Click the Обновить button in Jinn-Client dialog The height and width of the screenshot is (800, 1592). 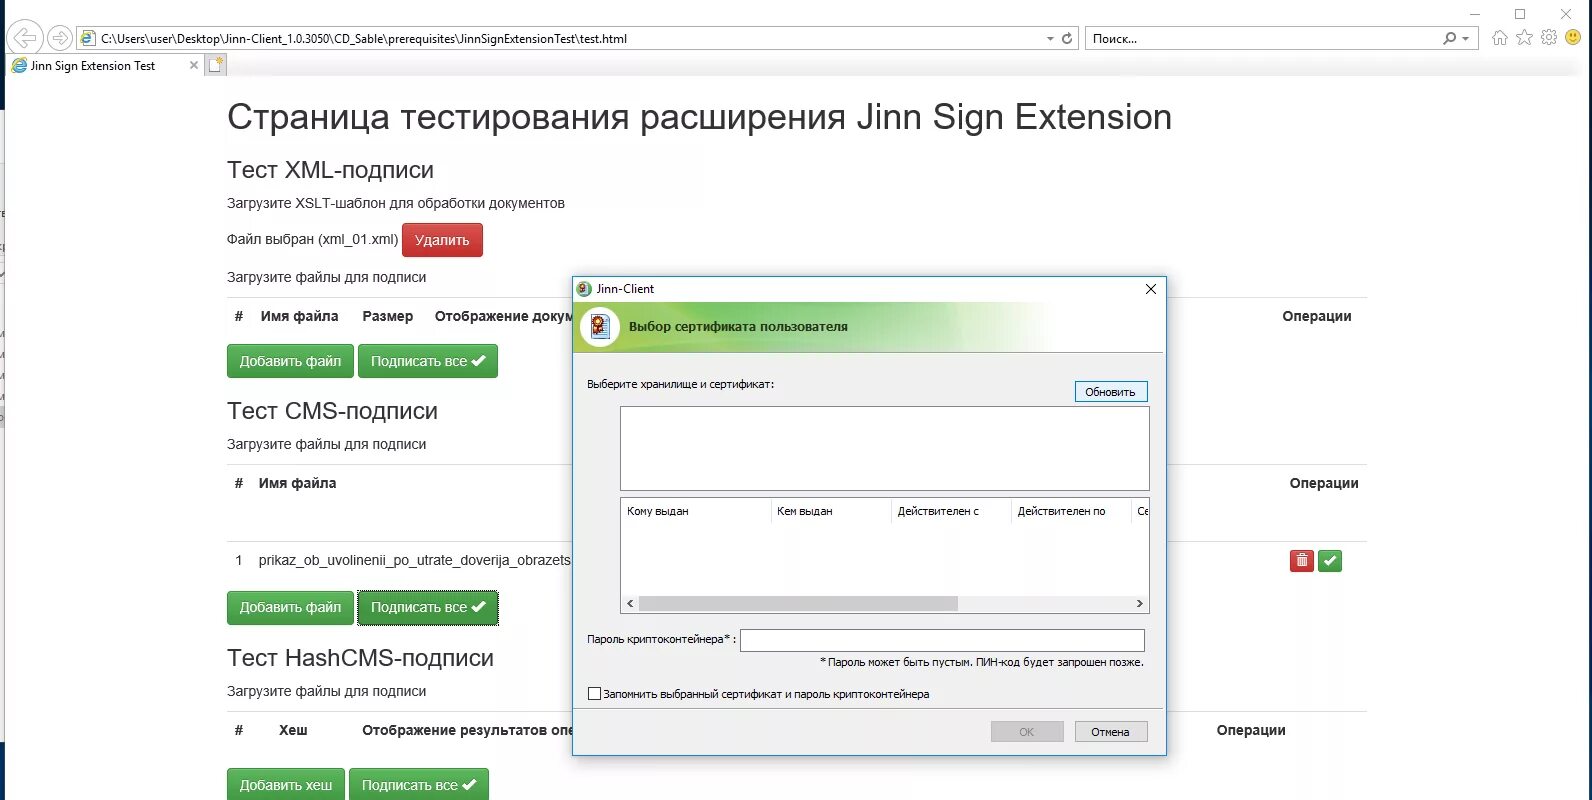pos(1111,392)
